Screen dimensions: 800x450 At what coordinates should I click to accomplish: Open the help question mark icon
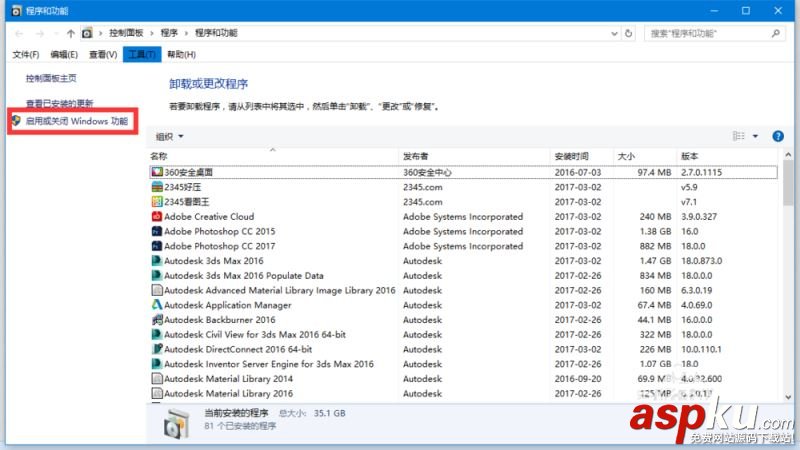point(778,136)
